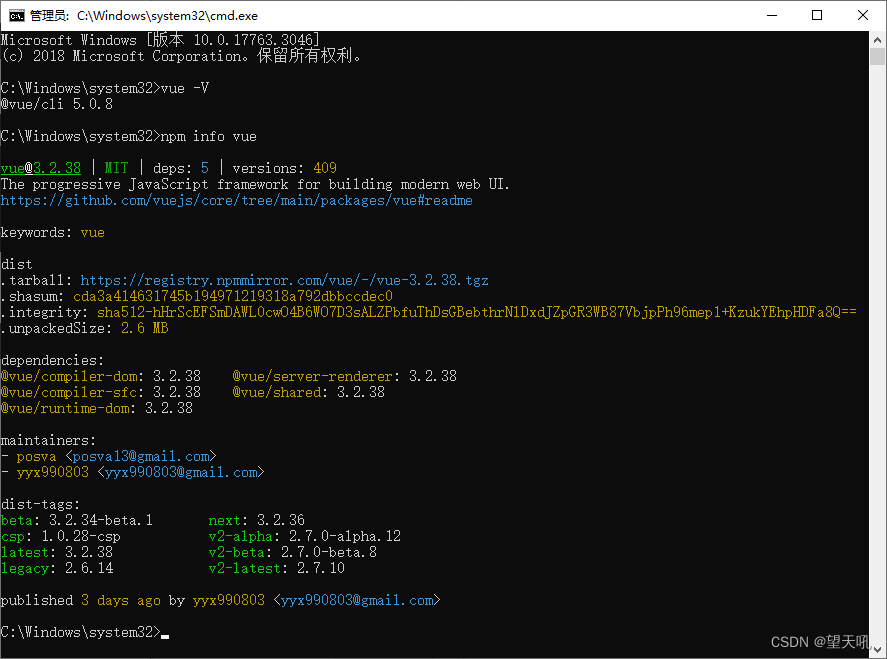Click the sha512 integrity string
This screenshot has height=659, width=887.
click(x=476, y=312)
